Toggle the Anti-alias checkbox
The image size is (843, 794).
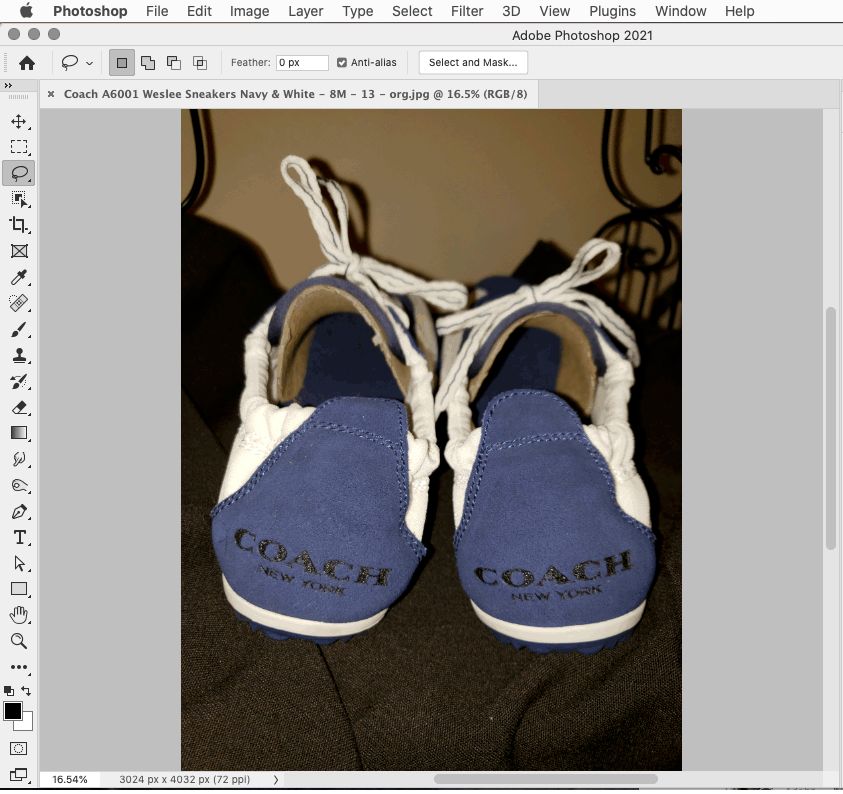341,63
